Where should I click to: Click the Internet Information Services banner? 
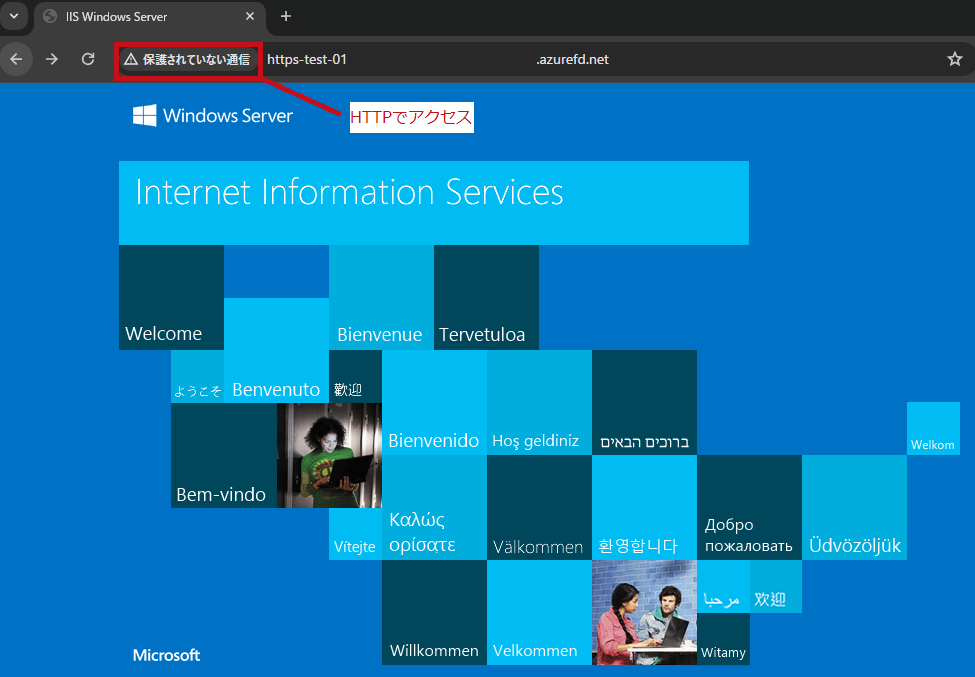(433, 203)
